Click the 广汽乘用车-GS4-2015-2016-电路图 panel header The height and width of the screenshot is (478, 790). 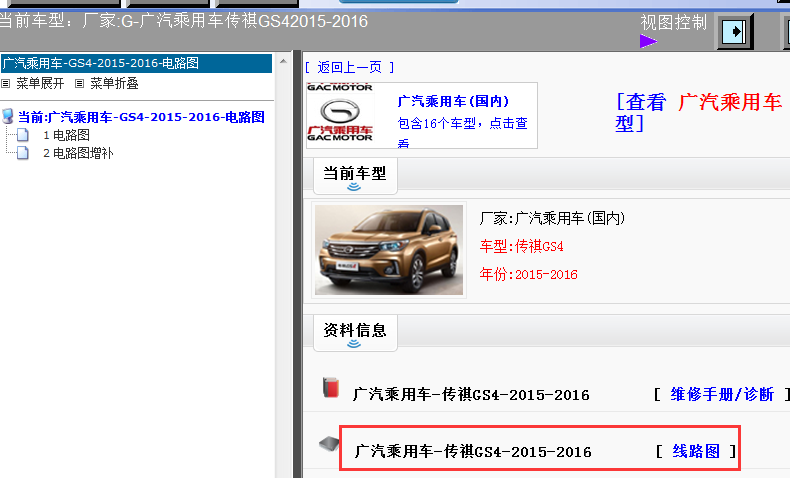click(x=136, y=63)
